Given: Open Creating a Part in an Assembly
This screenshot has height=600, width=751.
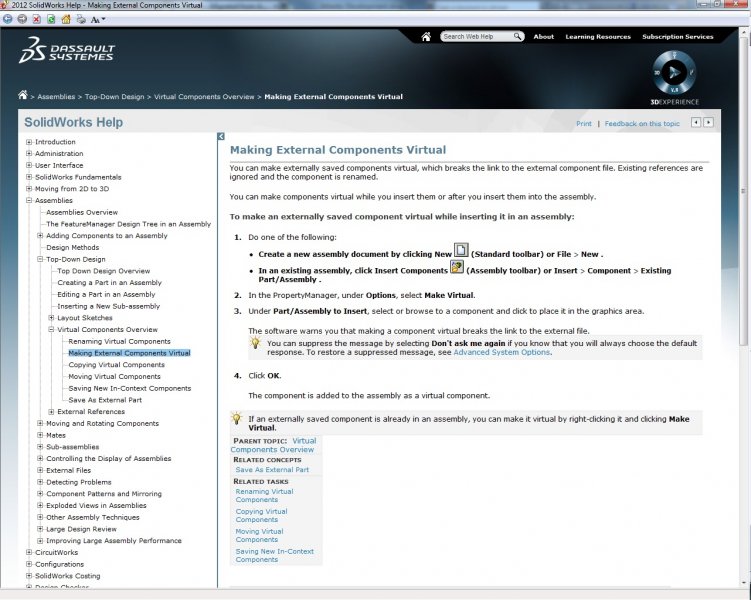Looking at the screenshot, I should click(x=109, y=283).
